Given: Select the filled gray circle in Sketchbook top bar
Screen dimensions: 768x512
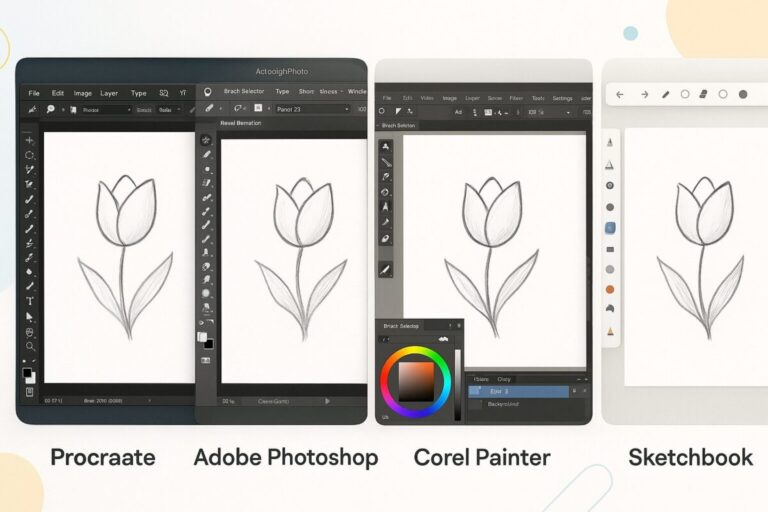Looking at the screenshot, I should (x=743, y=94).
